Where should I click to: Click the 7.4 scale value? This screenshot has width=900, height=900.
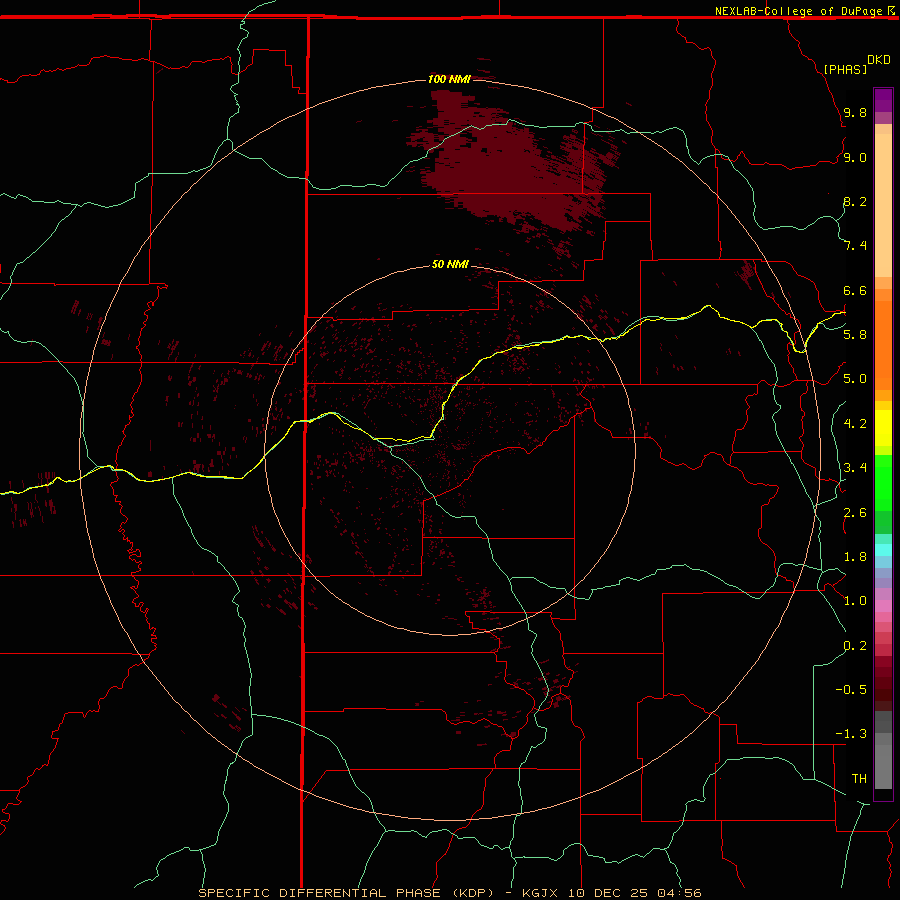click(x=855, y=246)
